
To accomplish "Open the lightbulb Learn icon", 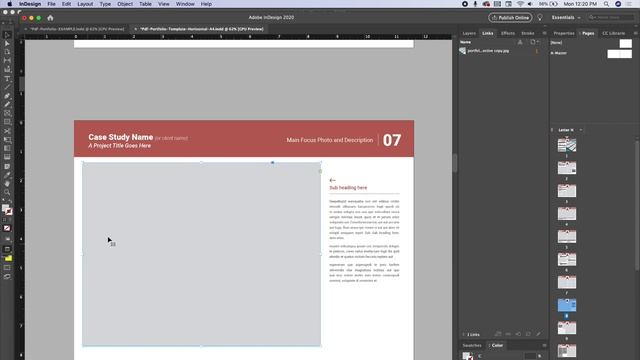I will [540, 18].
